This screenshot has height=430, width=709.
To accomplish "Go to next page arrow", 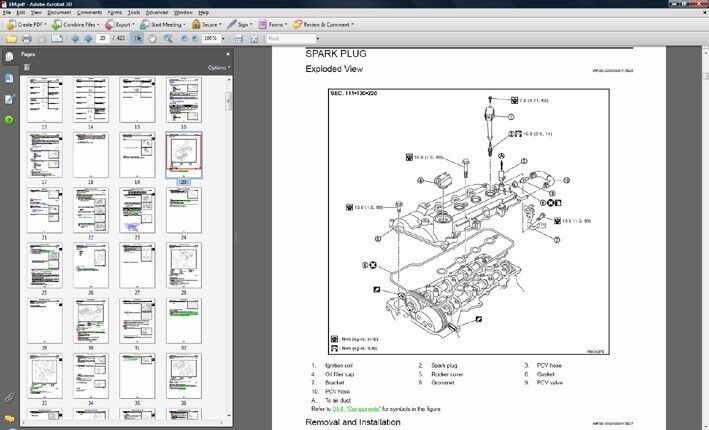I will coord(86,38).
